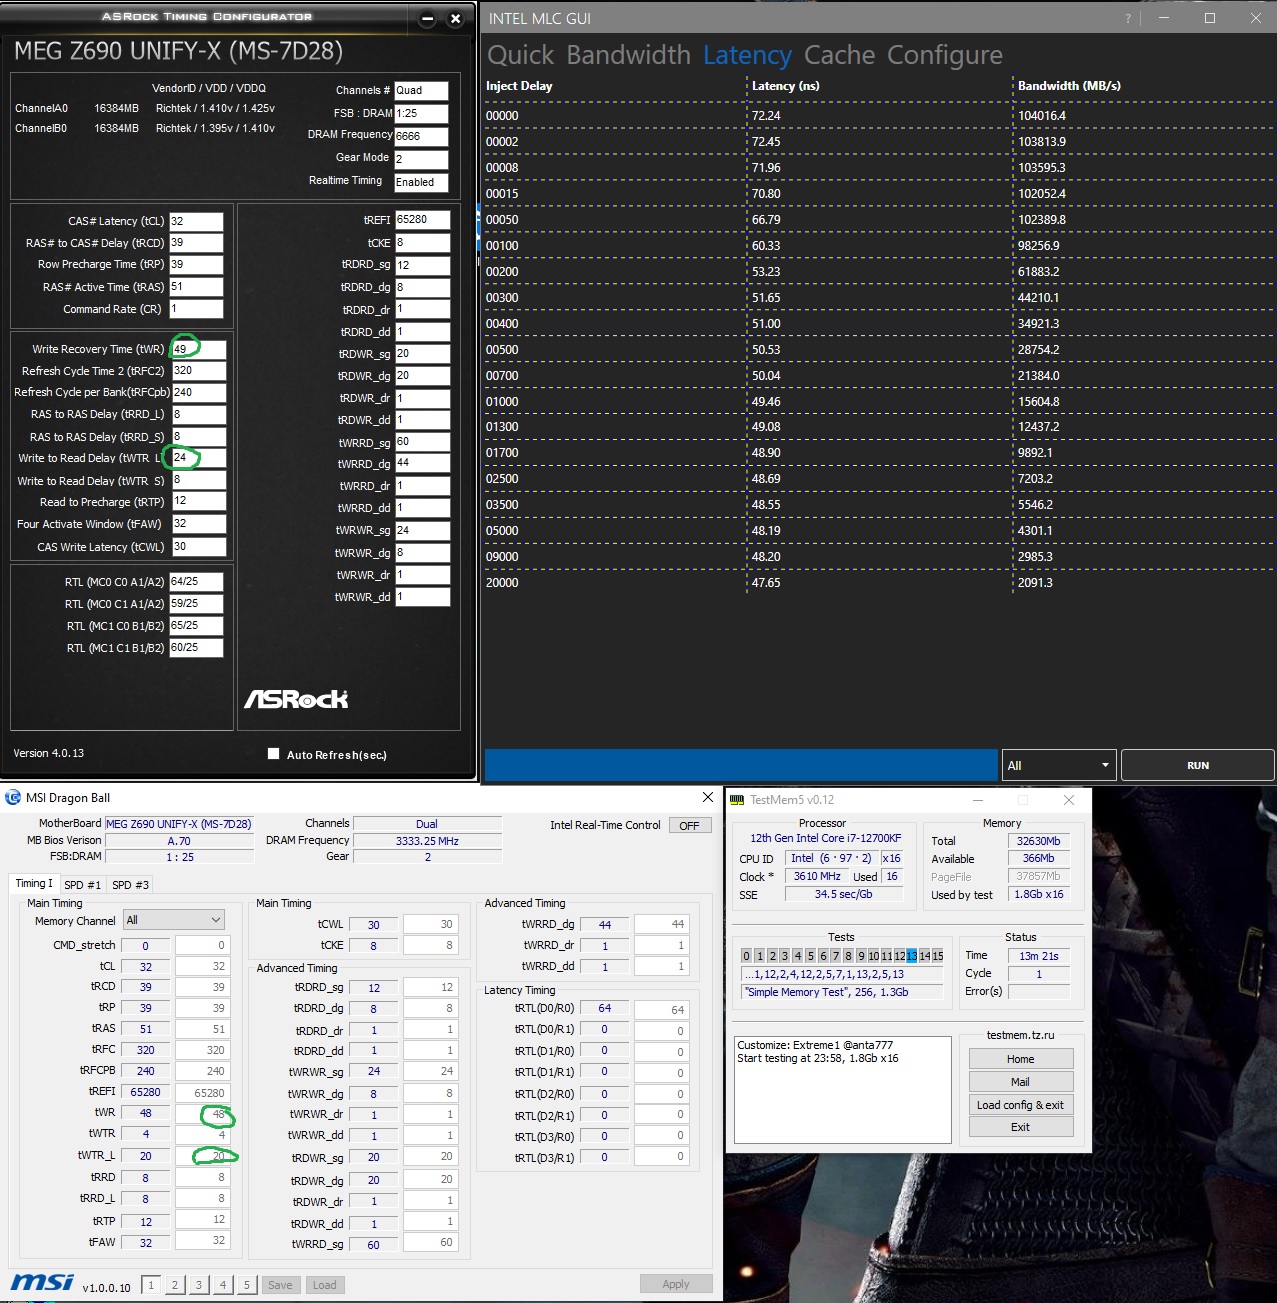This screenshot has height=1303, width=1277.
Task: Click the Inject Delay column header
Action: [519, 86]
